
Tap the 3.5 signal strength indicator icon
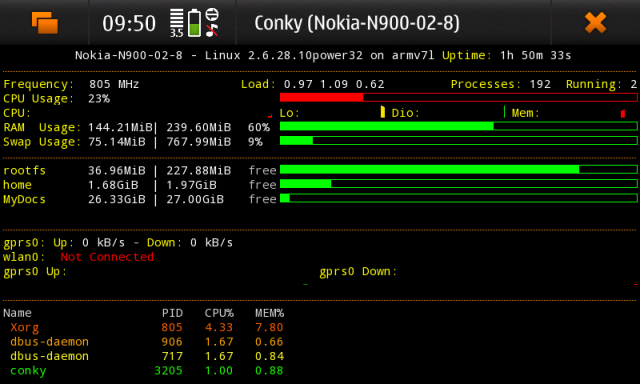[x=176, y=23]
